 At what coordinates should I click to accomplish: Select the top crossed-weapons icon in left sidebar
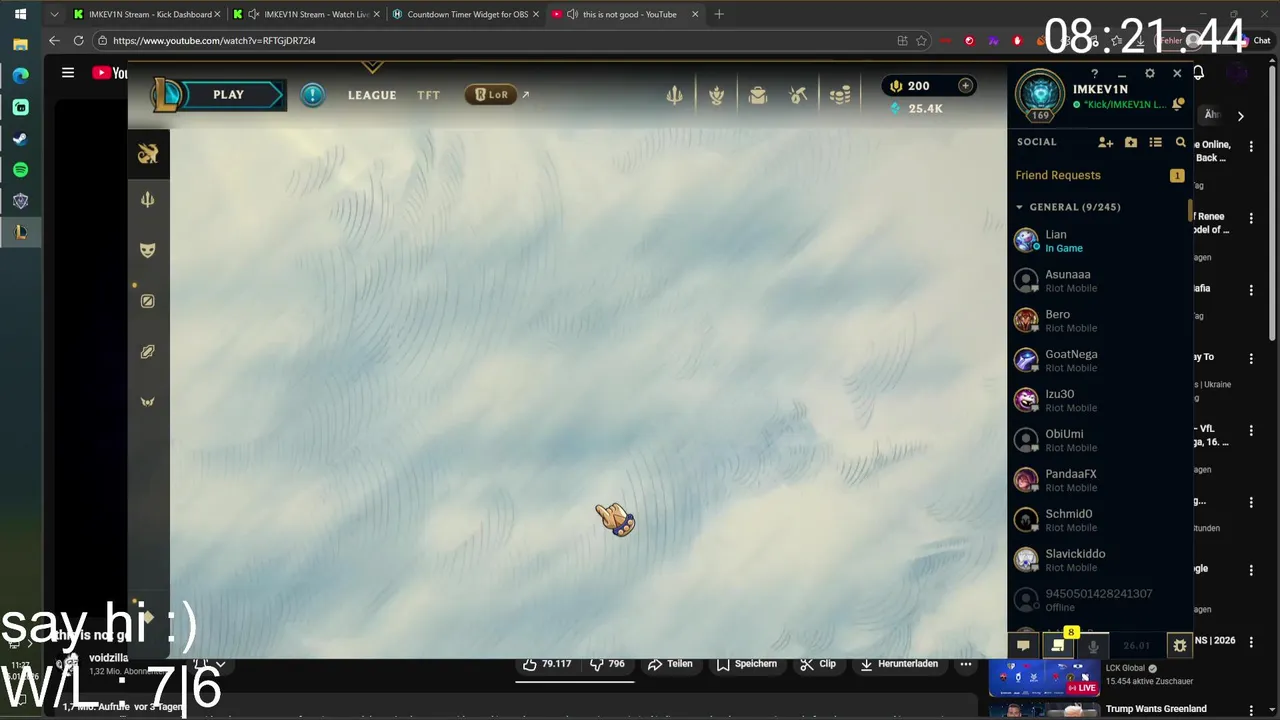click(148, 153)
